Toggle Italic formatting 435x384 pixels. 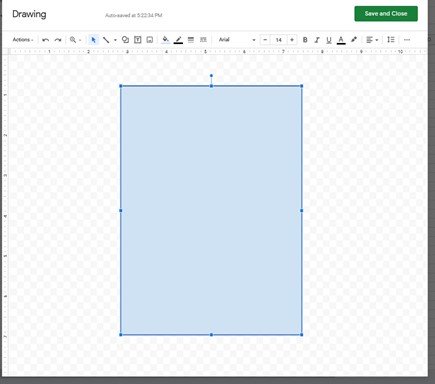pos(317,40)
